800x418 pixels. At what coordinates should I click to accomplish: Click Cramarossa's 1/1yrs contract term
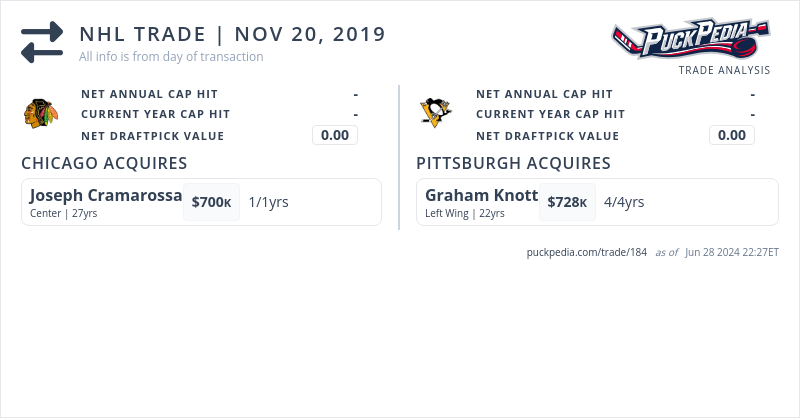pyautogui.click(x=268, y=202)
